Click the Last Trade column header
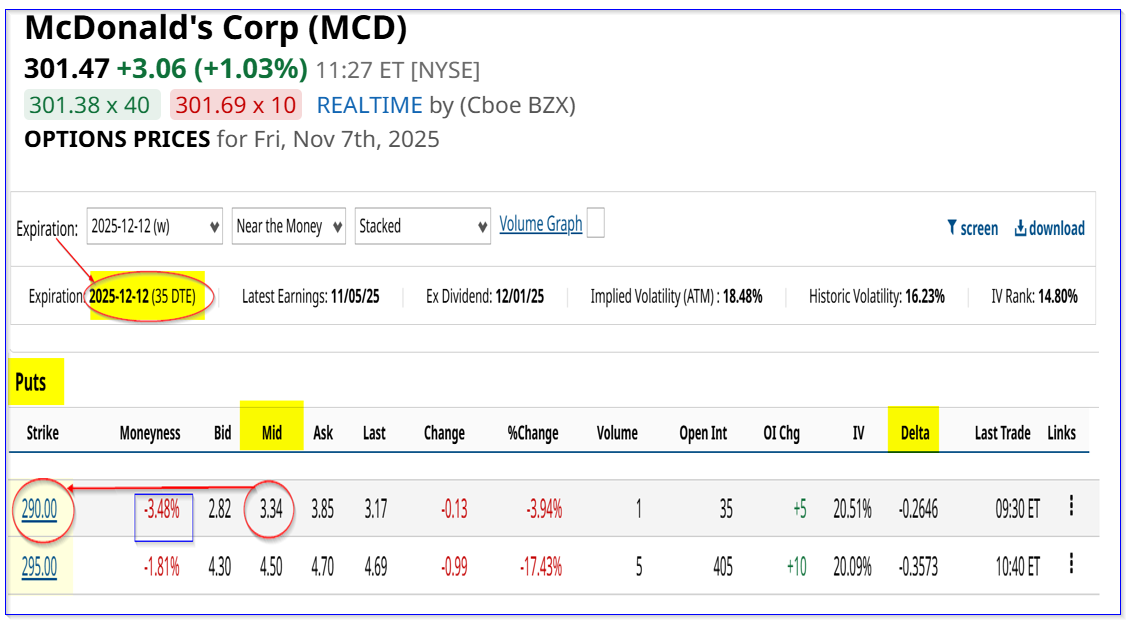The height and width of the screenshot is (622, 1133). [1002, 433]
